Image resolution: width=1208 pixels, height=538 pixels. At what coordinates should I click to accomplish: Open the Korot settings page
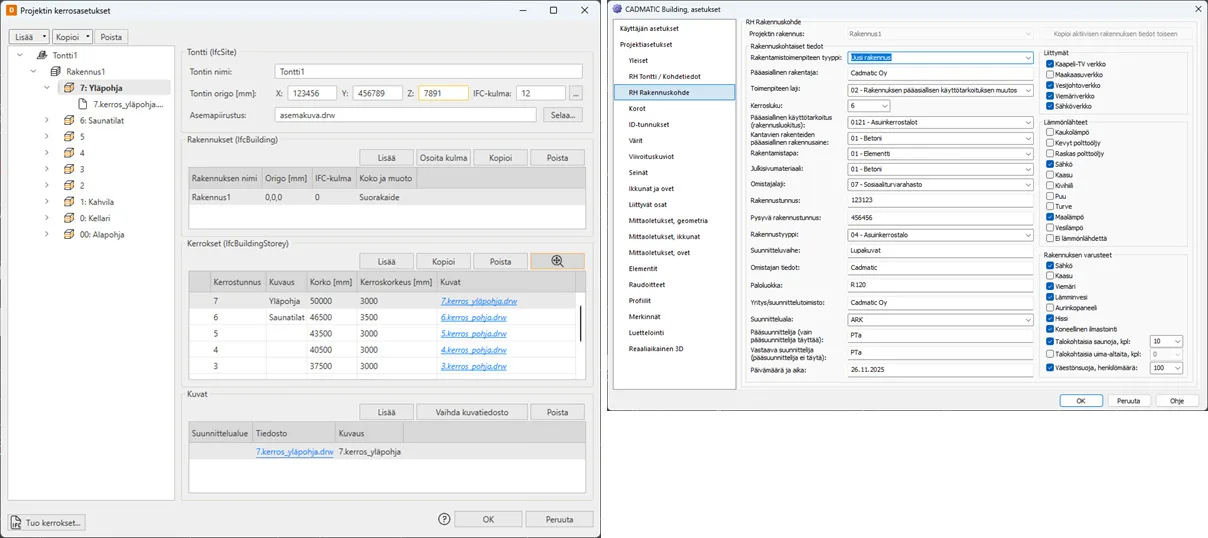click(637, 108)
